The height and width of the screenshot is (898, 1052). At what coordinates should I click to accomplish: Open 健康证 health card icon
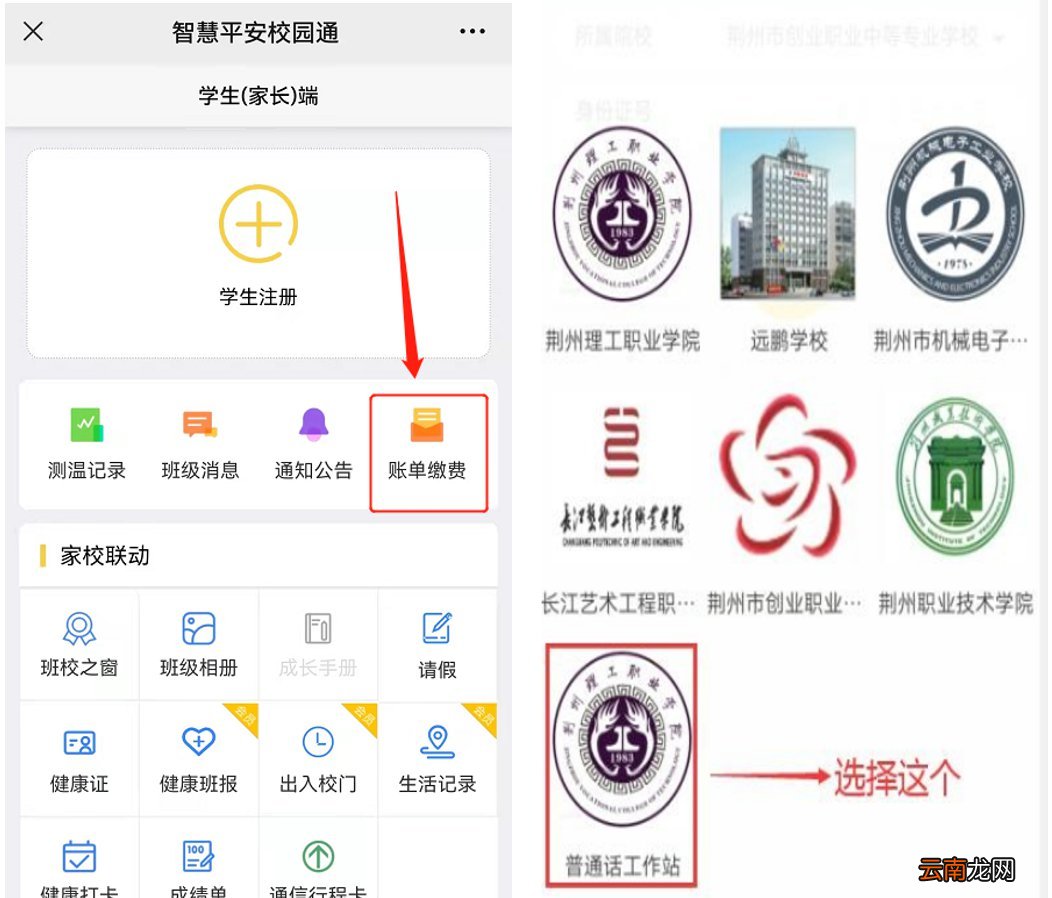pyautogui.click(x=79, y=743)
